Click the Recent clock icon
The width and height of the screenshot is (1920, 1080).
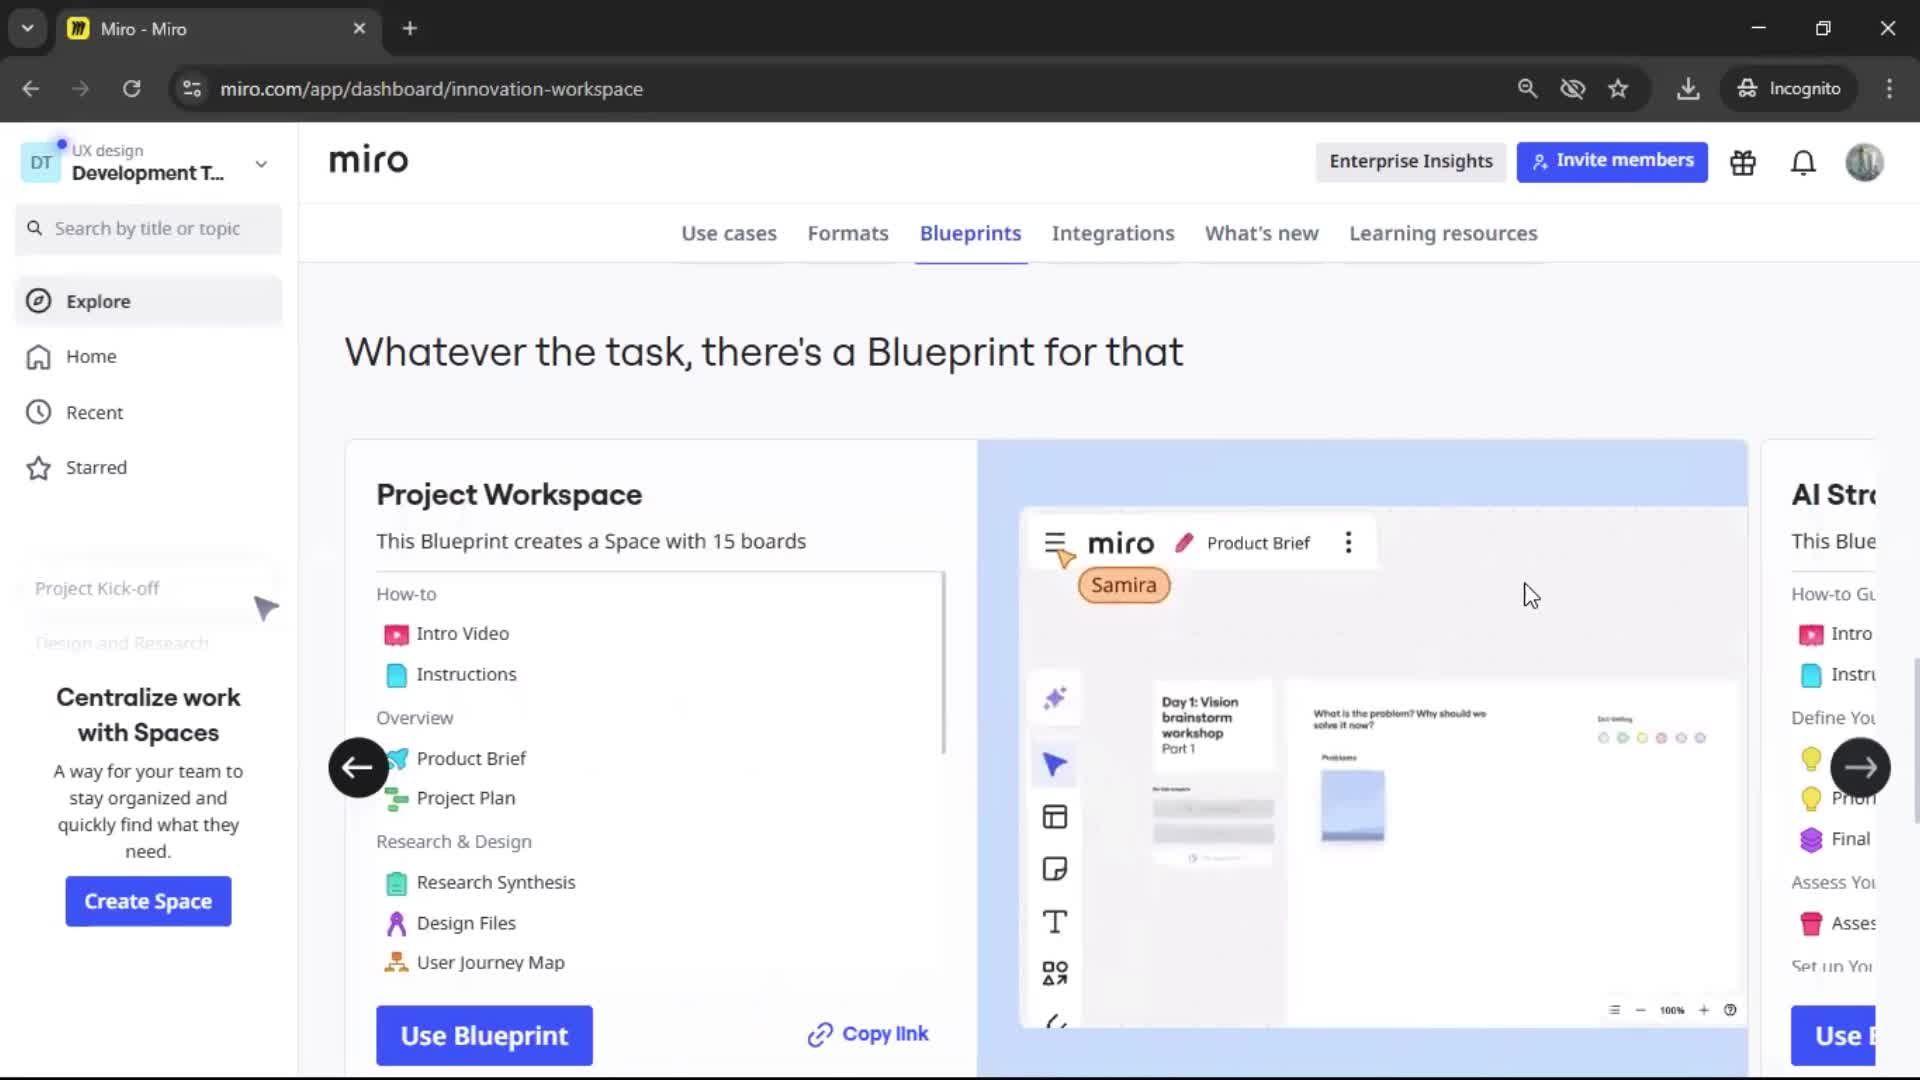[38, 412]
